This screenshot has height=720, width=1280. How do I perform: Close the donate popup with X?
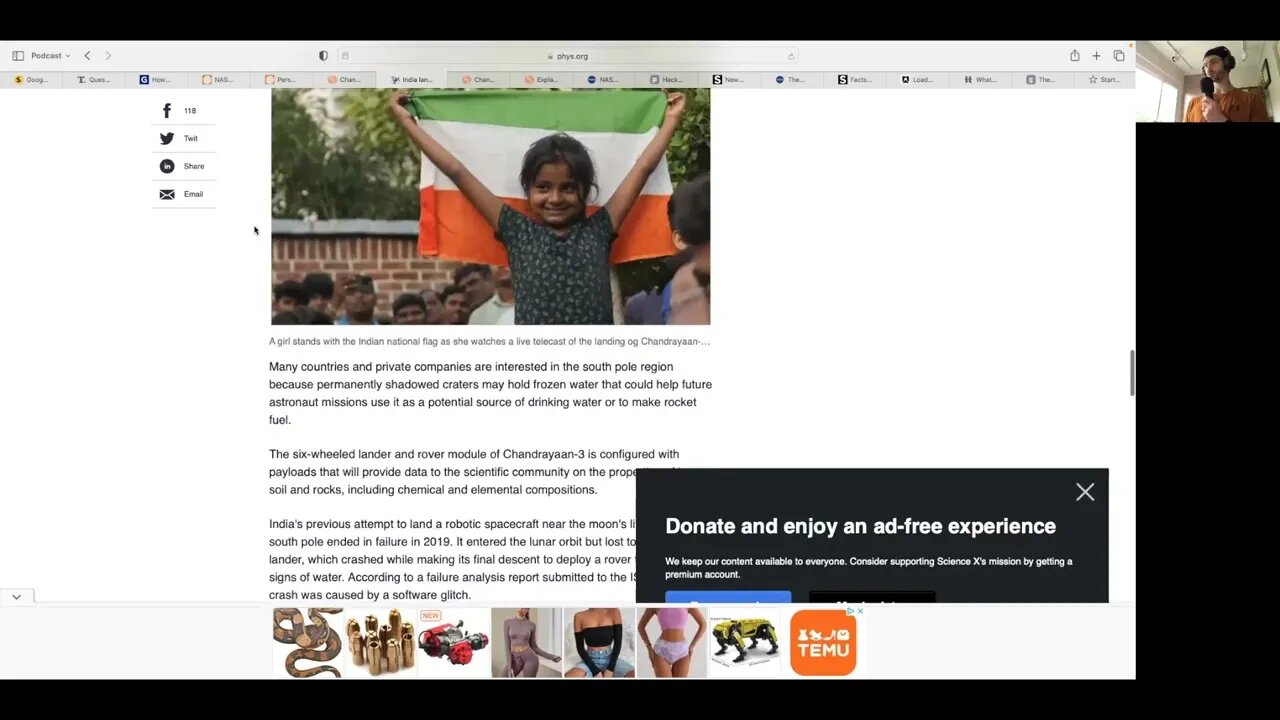[x=1085, y=492]
